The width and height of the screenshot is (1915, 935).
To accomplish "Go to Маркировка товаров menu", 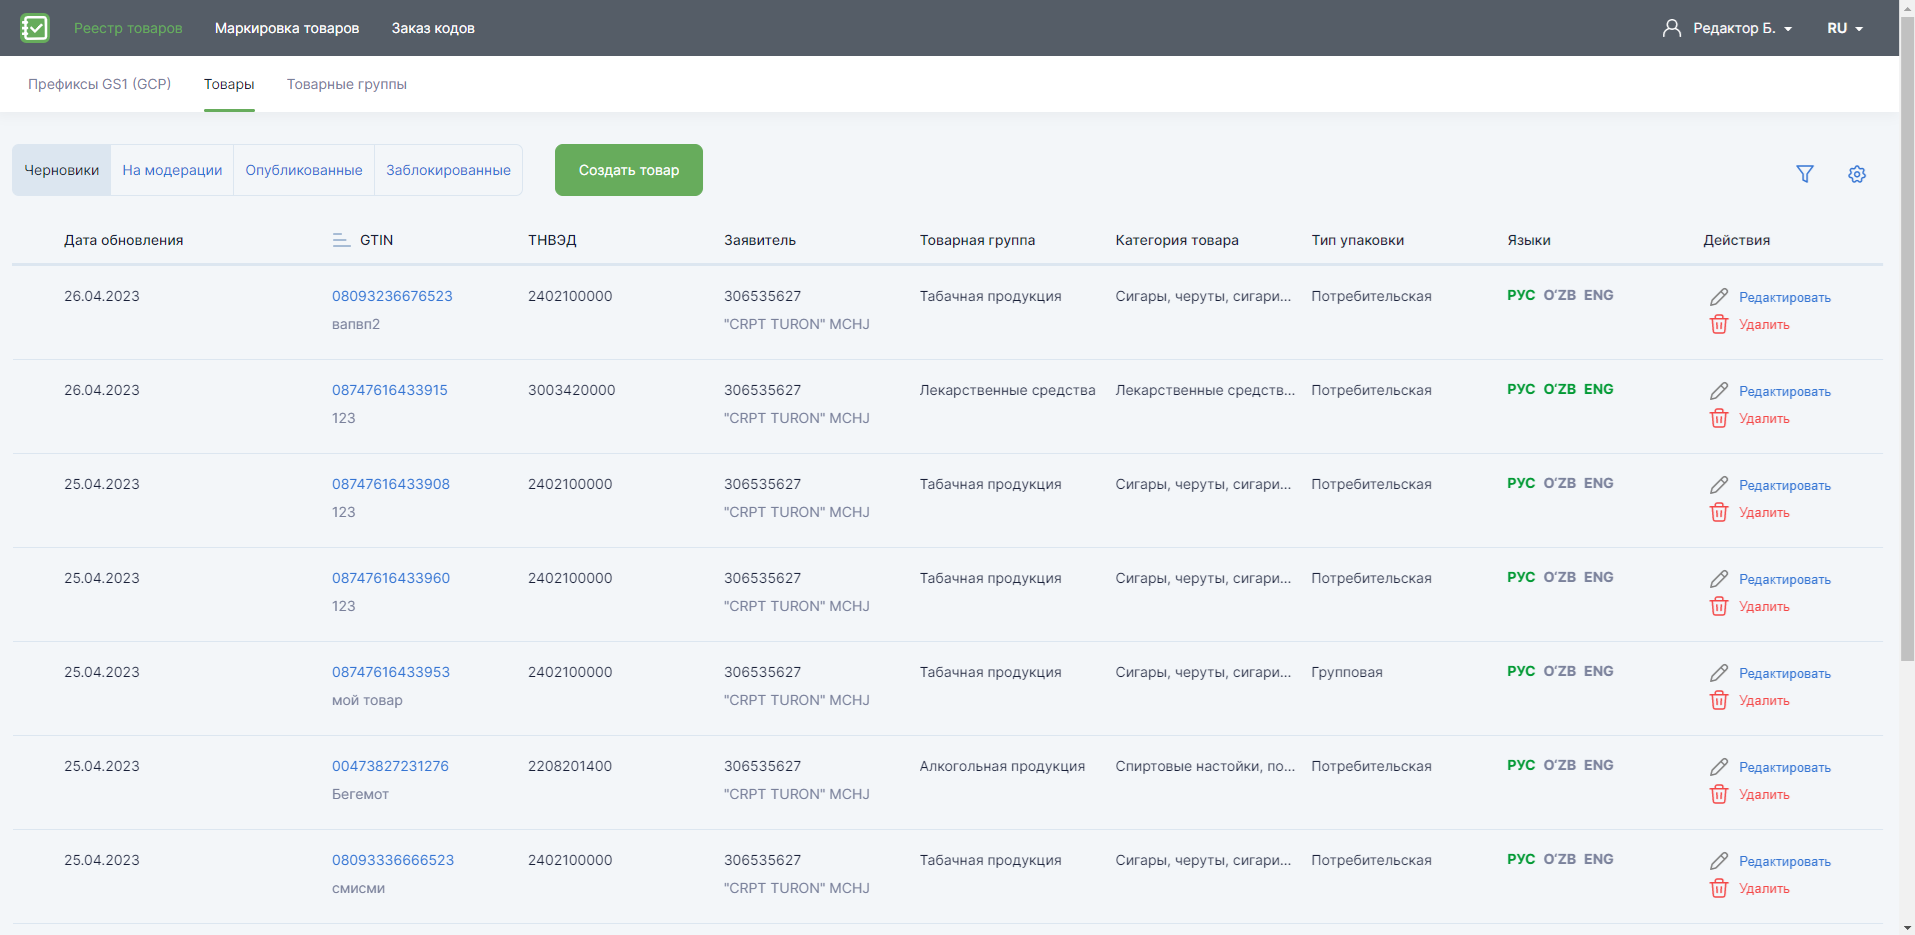I will pyautogui.click(x=287, y=28).
